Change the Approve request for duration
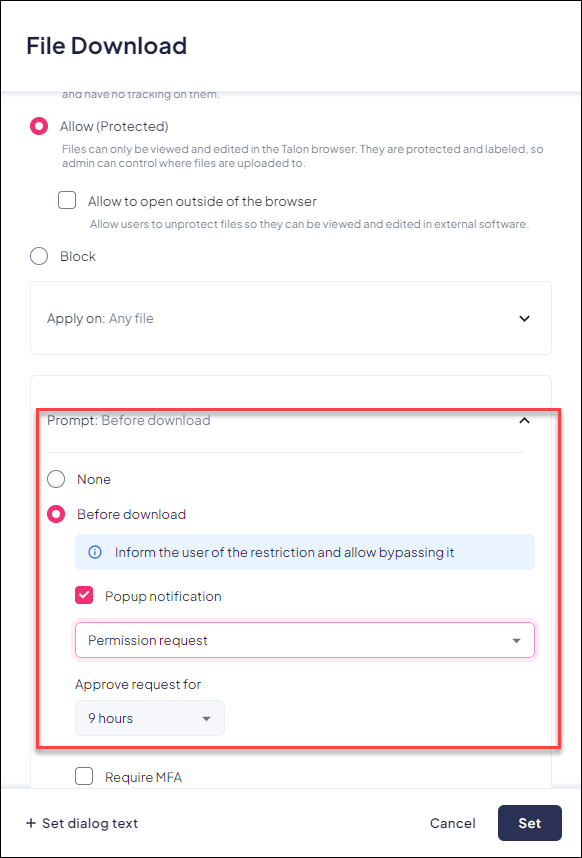This screenshot has height=858, width=582. click(x=149, y=718)
